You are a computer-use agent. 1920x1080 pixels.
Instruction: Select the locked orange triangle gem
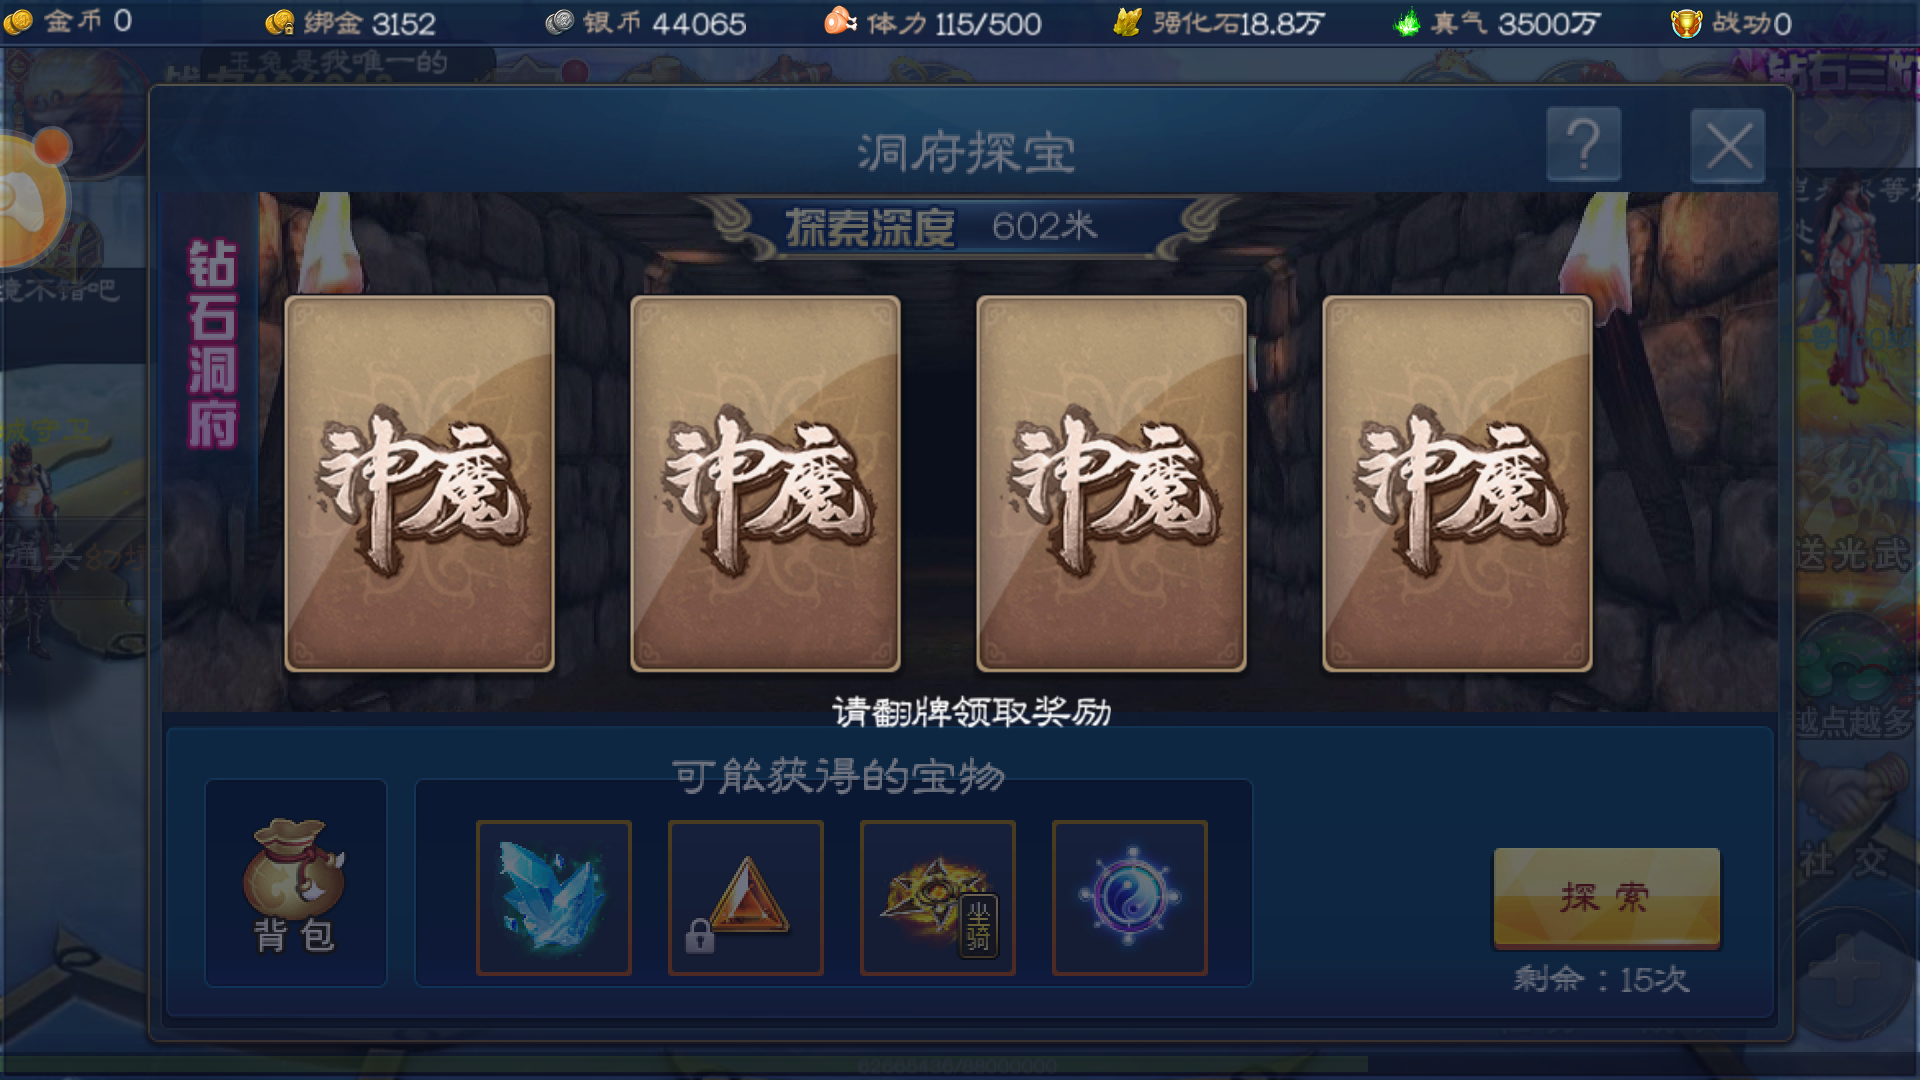click(745, 897)
